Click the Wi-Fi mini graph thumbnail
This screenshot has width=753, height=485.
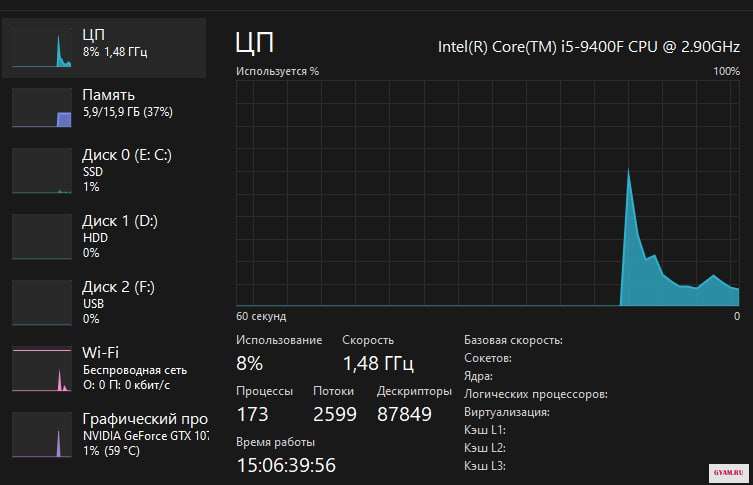(42, 370)
